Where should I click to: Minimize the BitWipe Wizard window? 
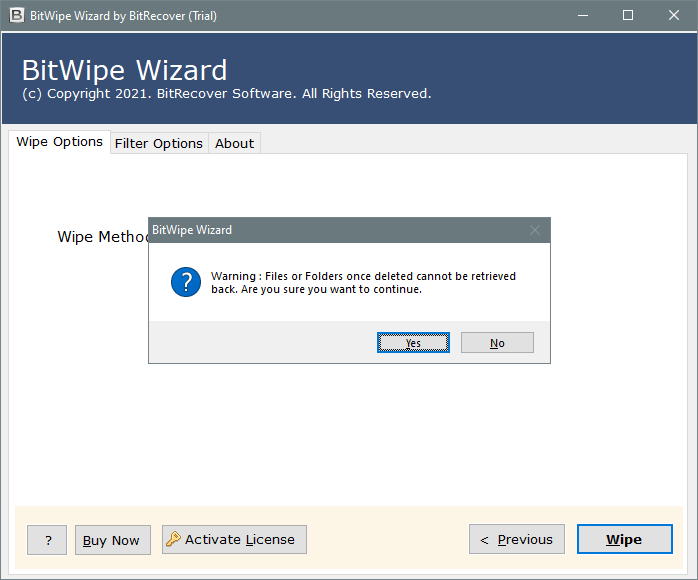tap(583, 16)
